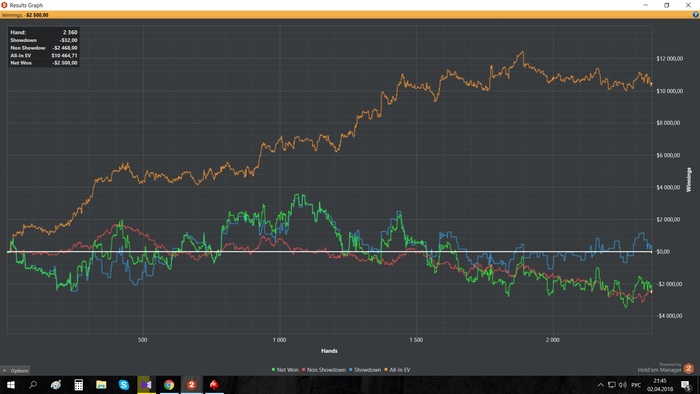This screenshot has height=394, width=700.
Task: Click the Results Graph window title text
Action: pyautogui.click(x=26, y=5)
